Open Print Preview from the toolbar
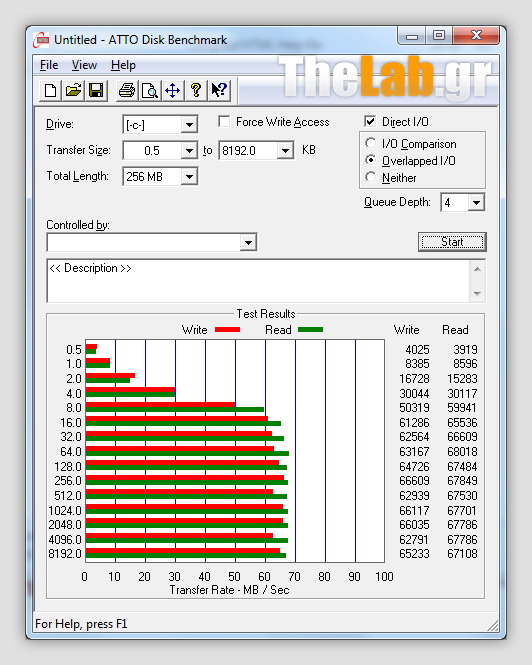The height and width of the screenshot is (665, 532). click(150, 90)
